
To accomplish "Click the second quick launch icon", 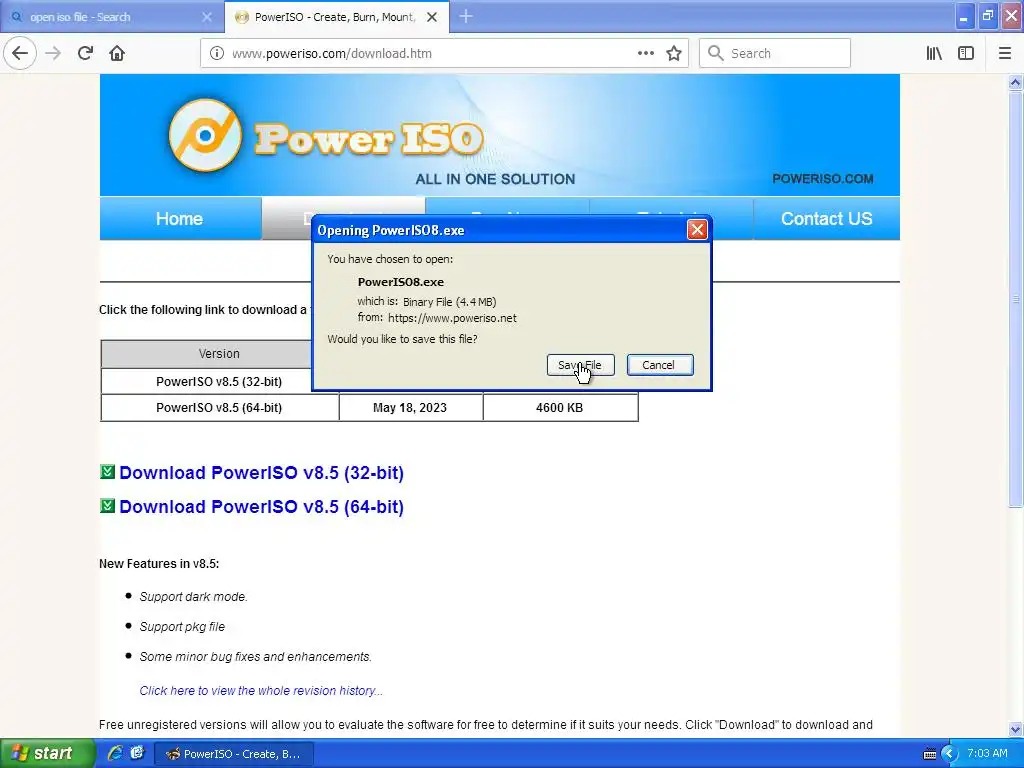I will click(137, 754).
